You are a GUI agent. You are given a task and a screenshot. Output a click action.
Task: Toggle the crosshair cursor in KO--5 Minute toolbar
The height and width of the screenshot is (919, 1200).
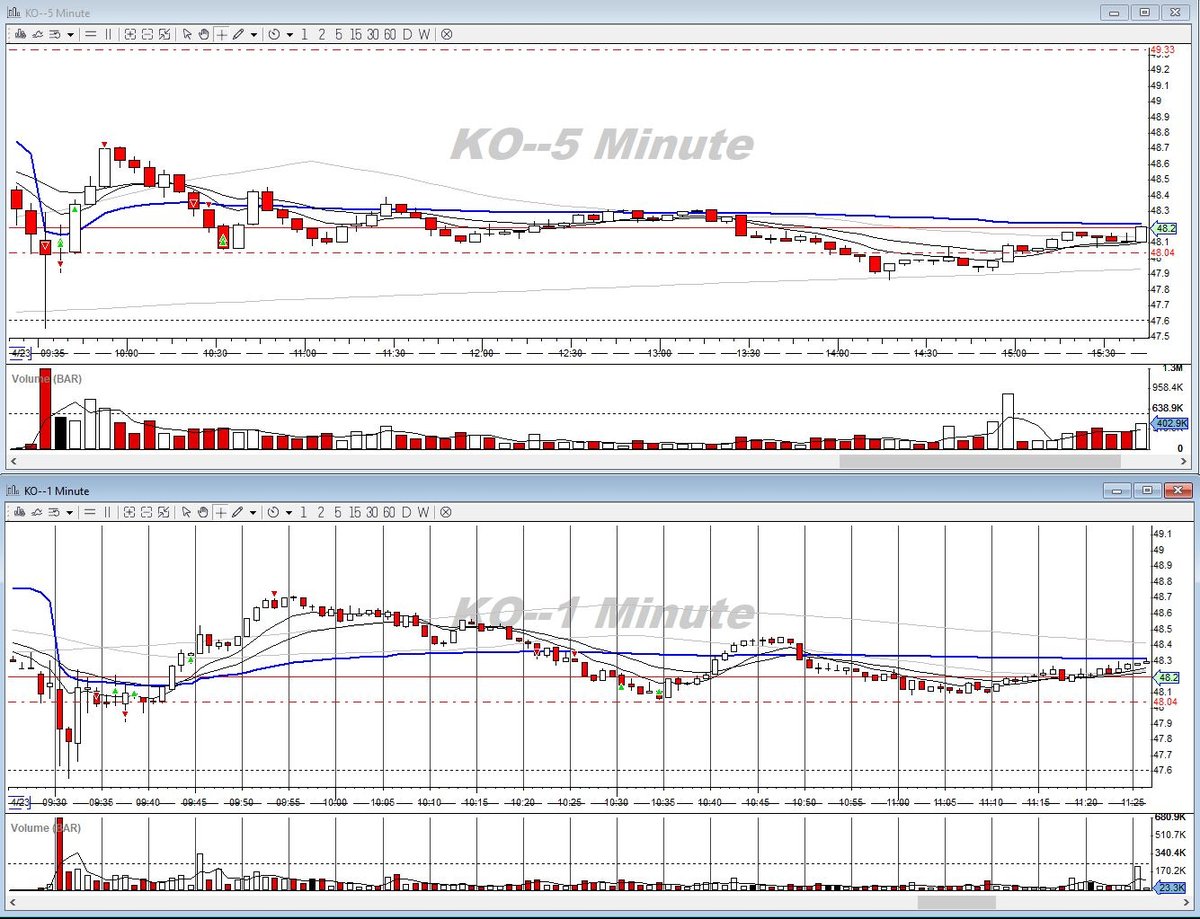coord(221,34)
